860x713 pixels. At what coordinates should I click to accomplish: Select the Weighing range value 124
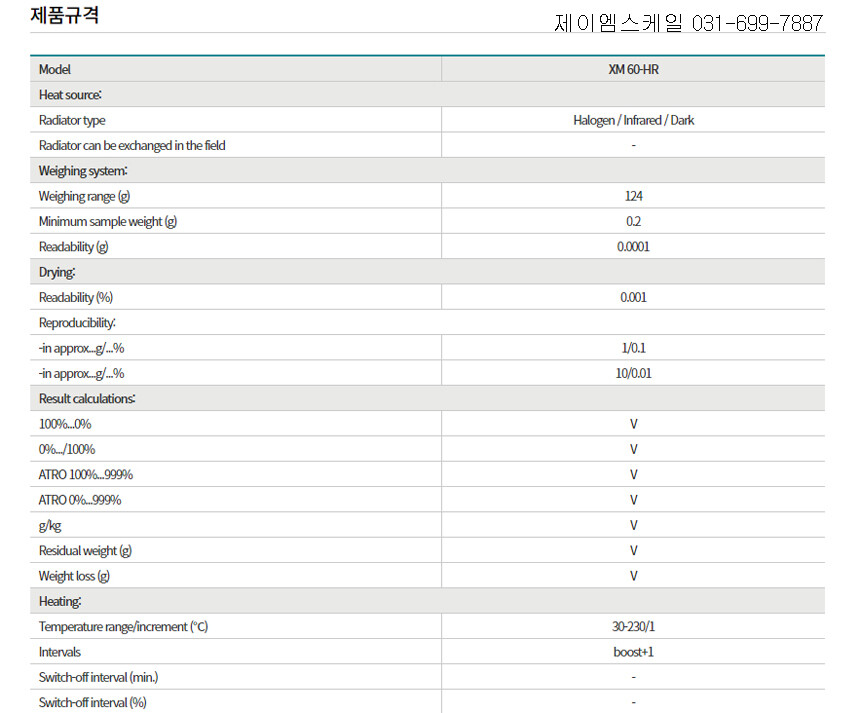[633, 196]
